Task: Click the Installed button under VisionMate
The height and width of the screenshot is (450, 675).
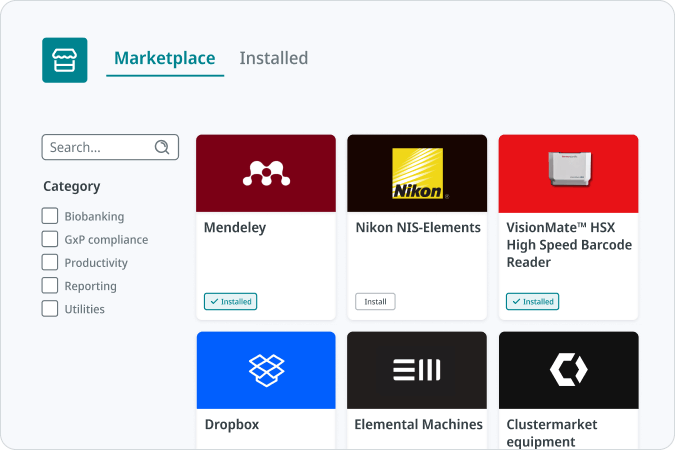Action: click(x=533, y=301)
